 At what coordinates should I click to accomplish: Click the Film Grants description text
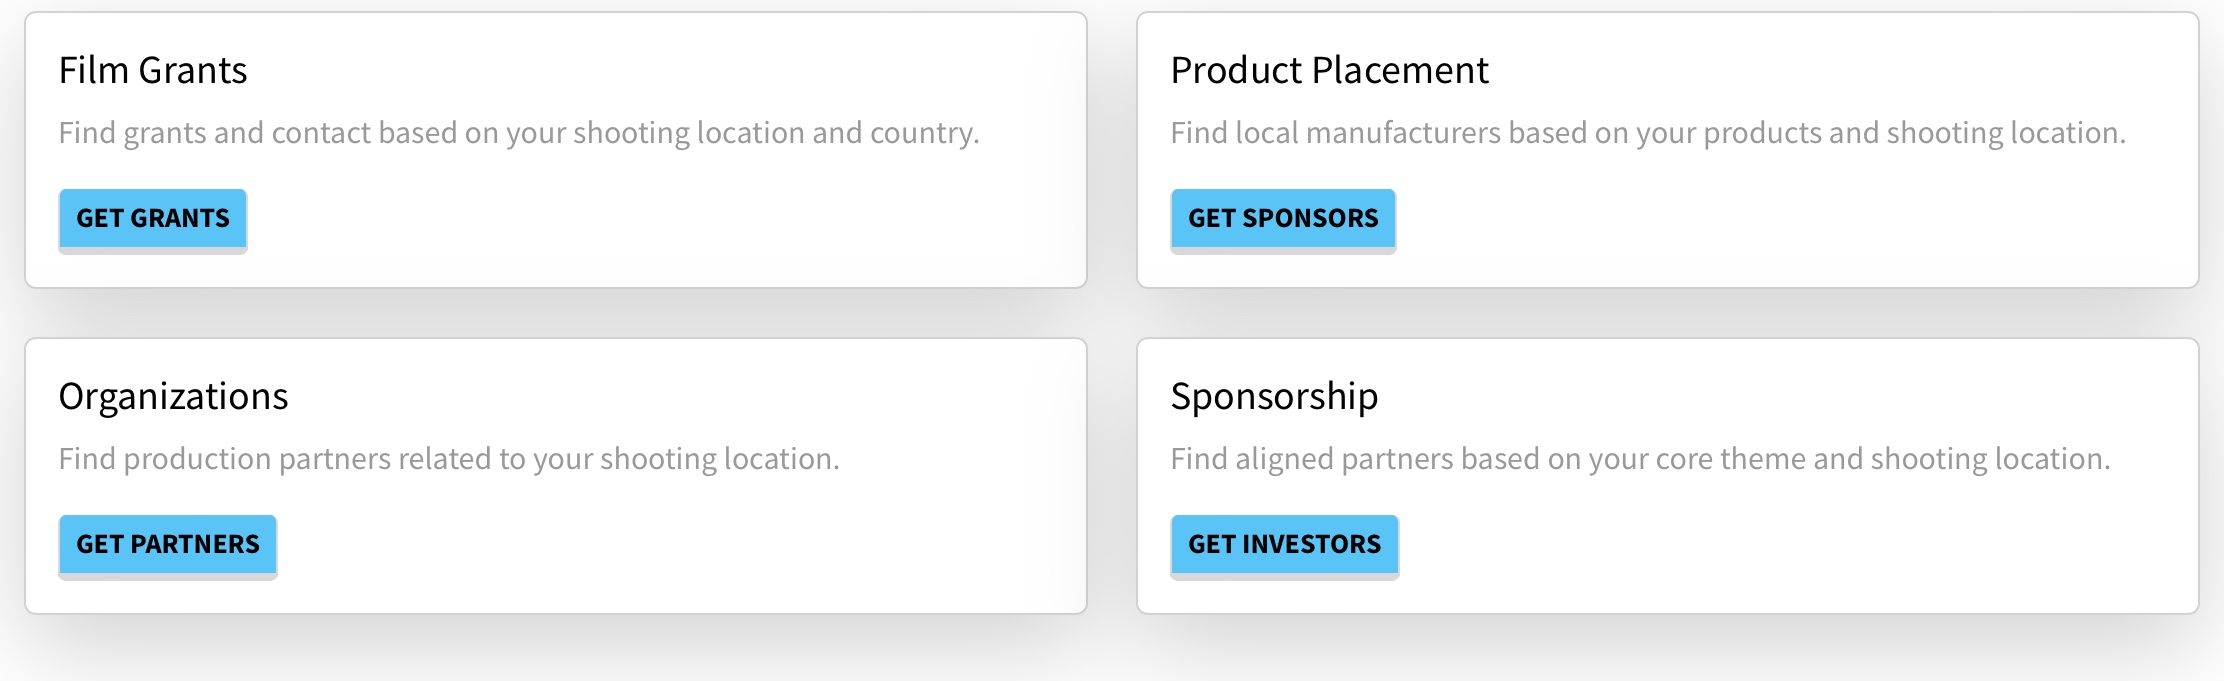click(x=518, y=133)
